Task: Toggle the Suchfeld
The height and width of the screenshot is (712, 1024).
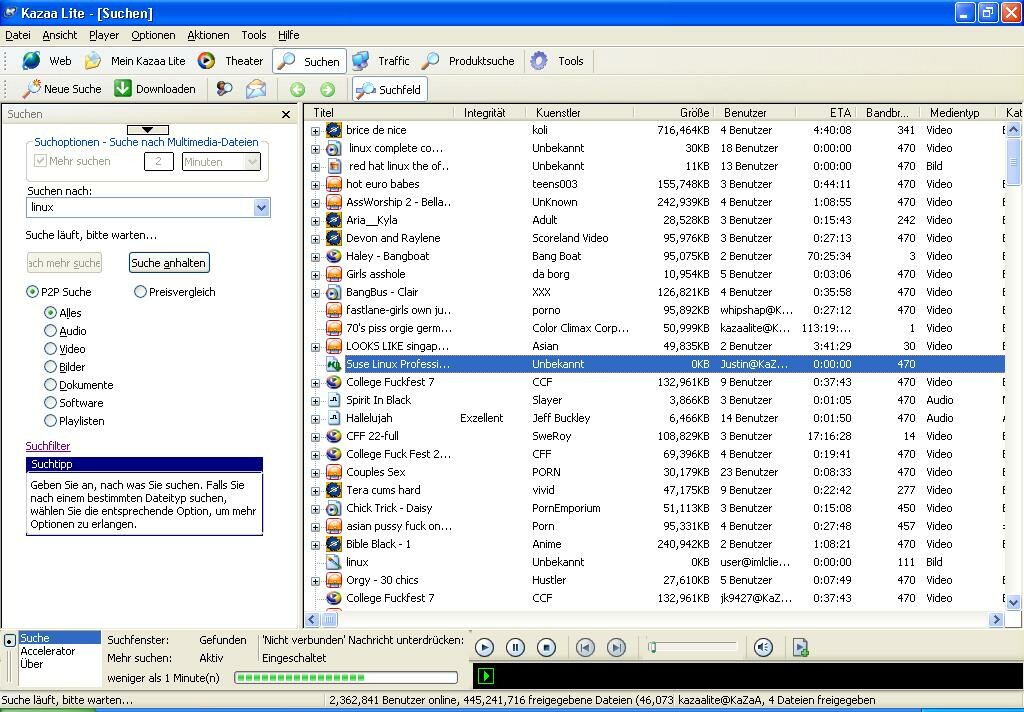Action: point(389,88)
